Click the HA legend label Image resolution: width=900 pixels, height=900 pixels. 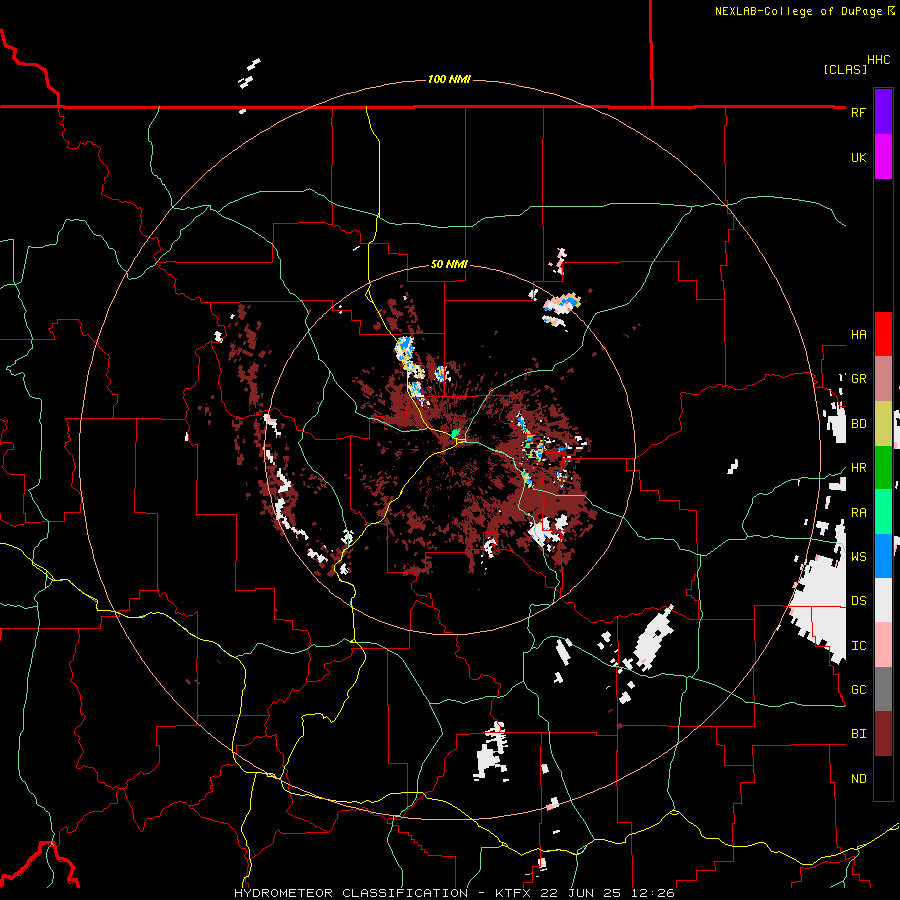point(858,335)
